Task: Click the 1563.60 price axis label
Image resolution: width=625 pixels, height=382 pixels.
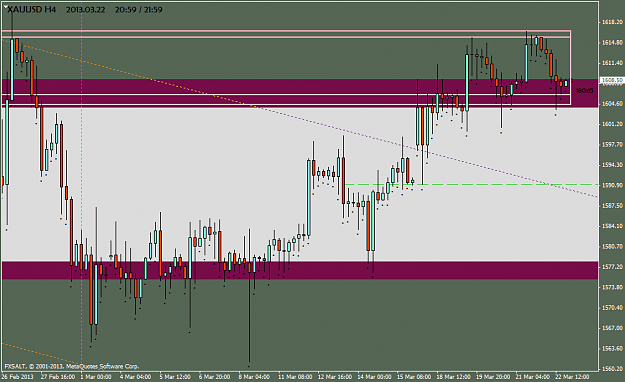Action: [612, 348]
